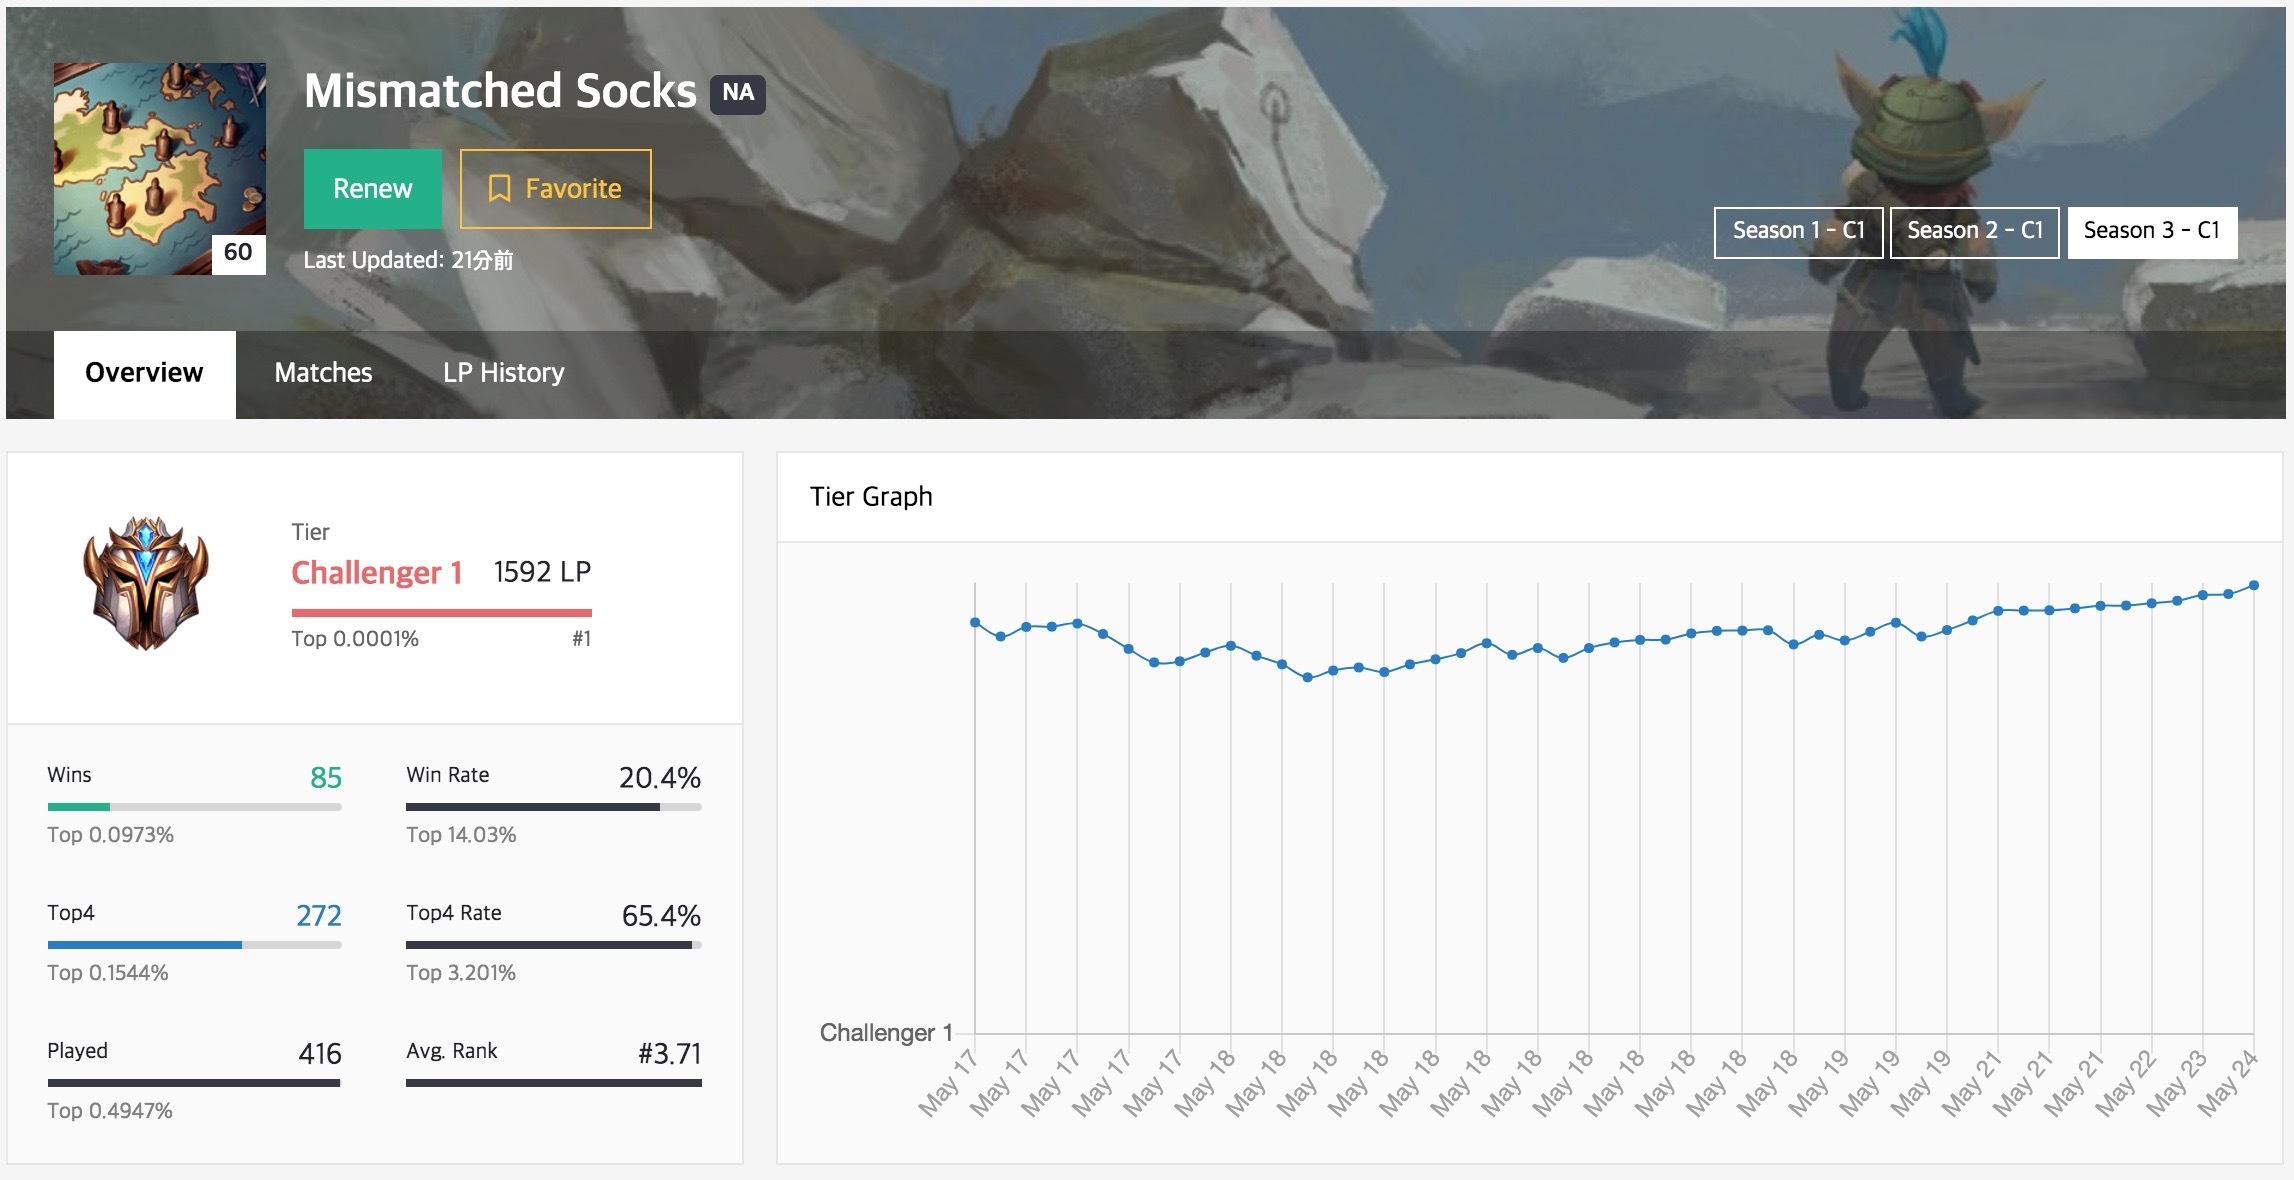
Task: Click the Played value 416
Action: pyautogui.click(x=320, y=1054)
